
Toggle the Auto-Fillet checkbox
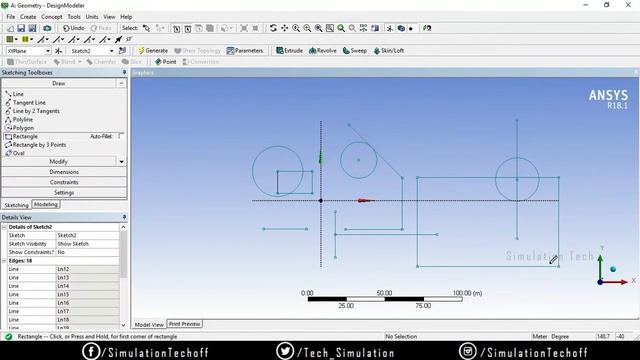point(121,136)
